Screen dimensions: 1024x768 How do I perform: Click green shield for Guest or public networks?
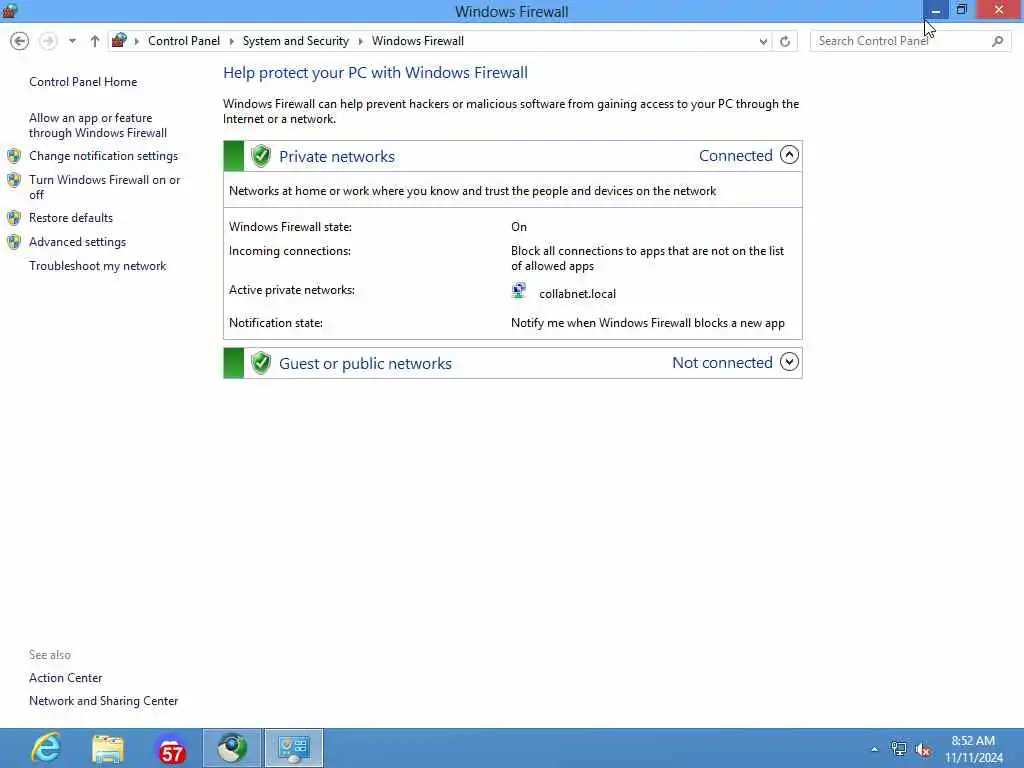(x=261, y=363)
